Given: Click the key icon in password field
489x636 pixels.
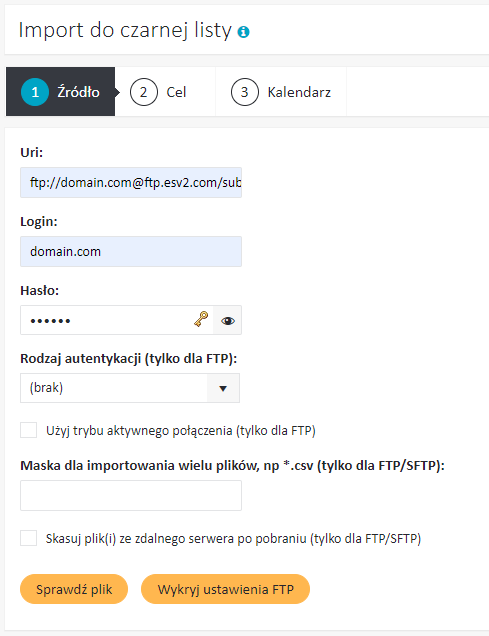Looking at the screenshot, I should 201,319.
